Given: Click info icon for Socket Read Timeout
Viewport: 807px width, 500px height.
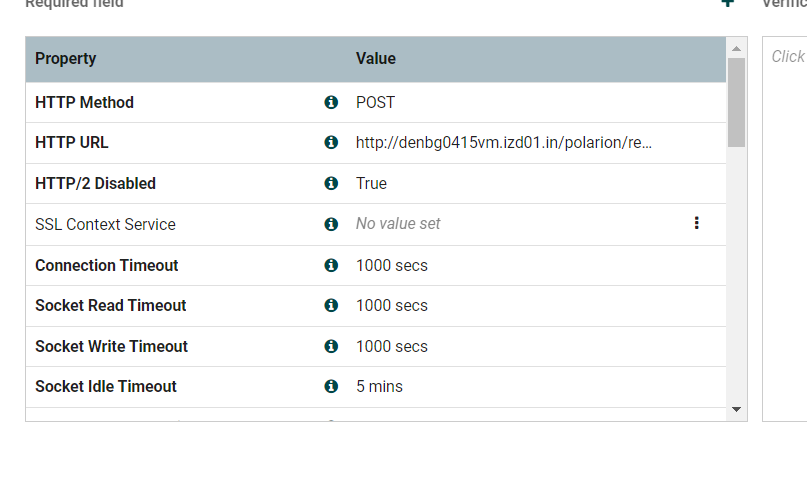Looking at the screenshot, I should coord(331,305).
